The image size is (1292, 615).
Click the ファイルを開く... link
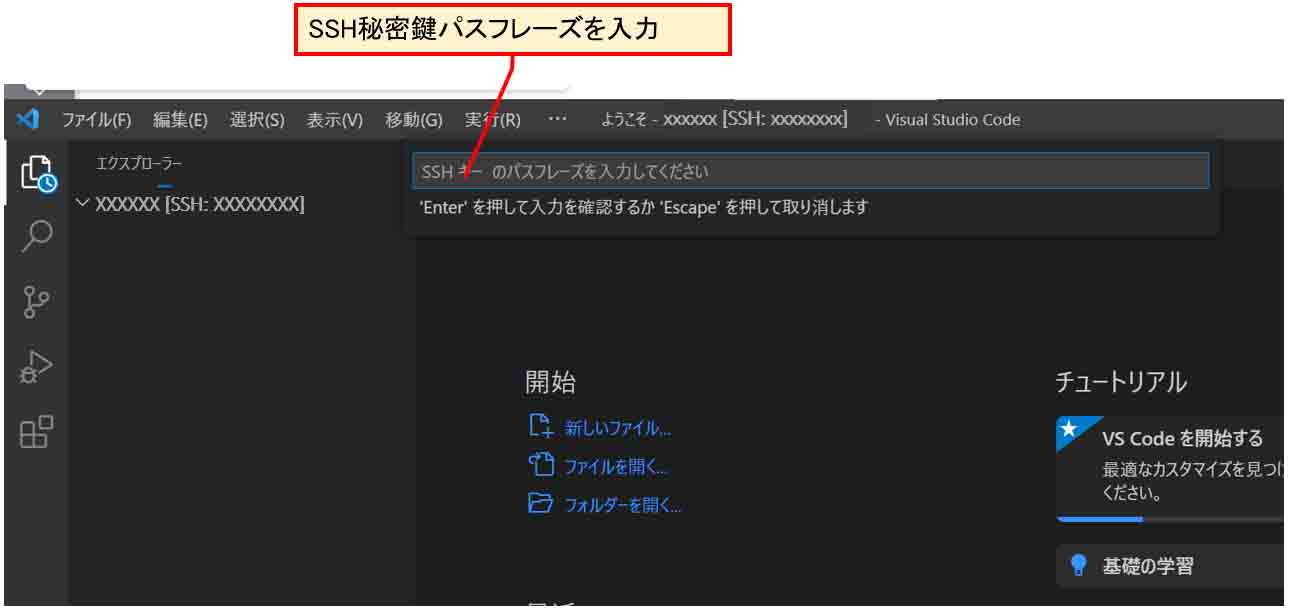pos(615,467)
